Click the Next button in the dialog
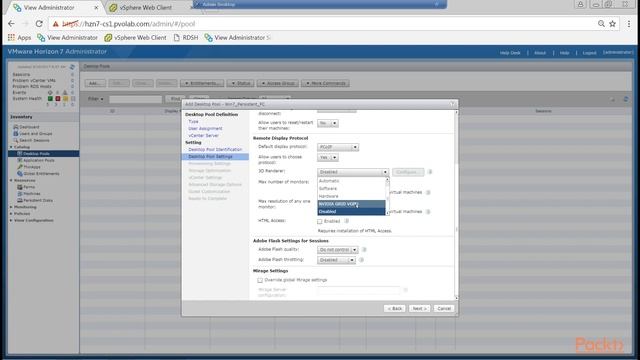The image size is (640, 360). click(x=419, y=309)
